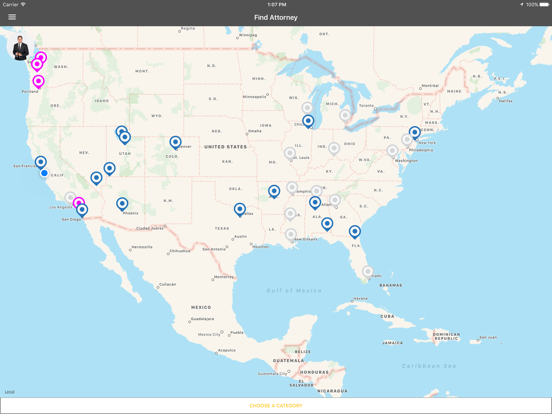Screen dimensions: 552x414
Task: Select the blue pin near Denver
Action: (x=175, y=143)
